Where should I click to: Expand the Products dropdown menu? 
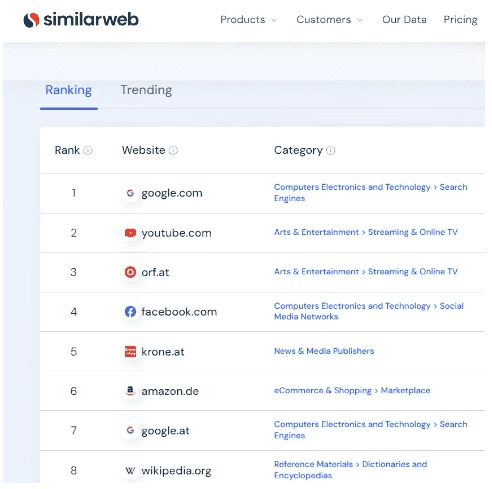[x=248, y=20]
